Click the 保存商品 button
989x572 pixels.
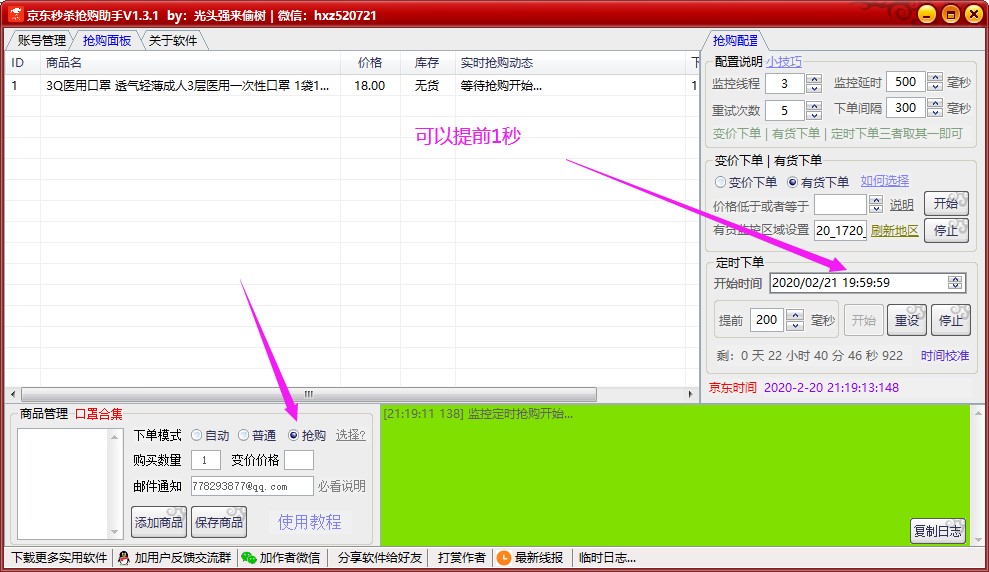coord(219,522)
